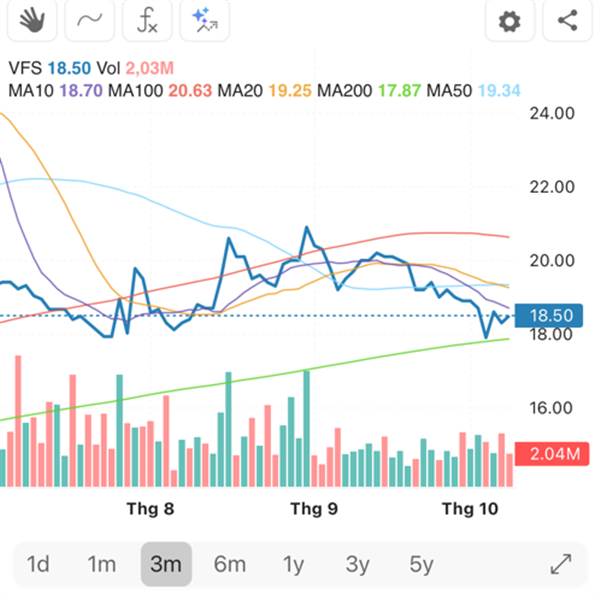Select the 5y time range
This screenshot has height=600, width=600.
point(421,564)
